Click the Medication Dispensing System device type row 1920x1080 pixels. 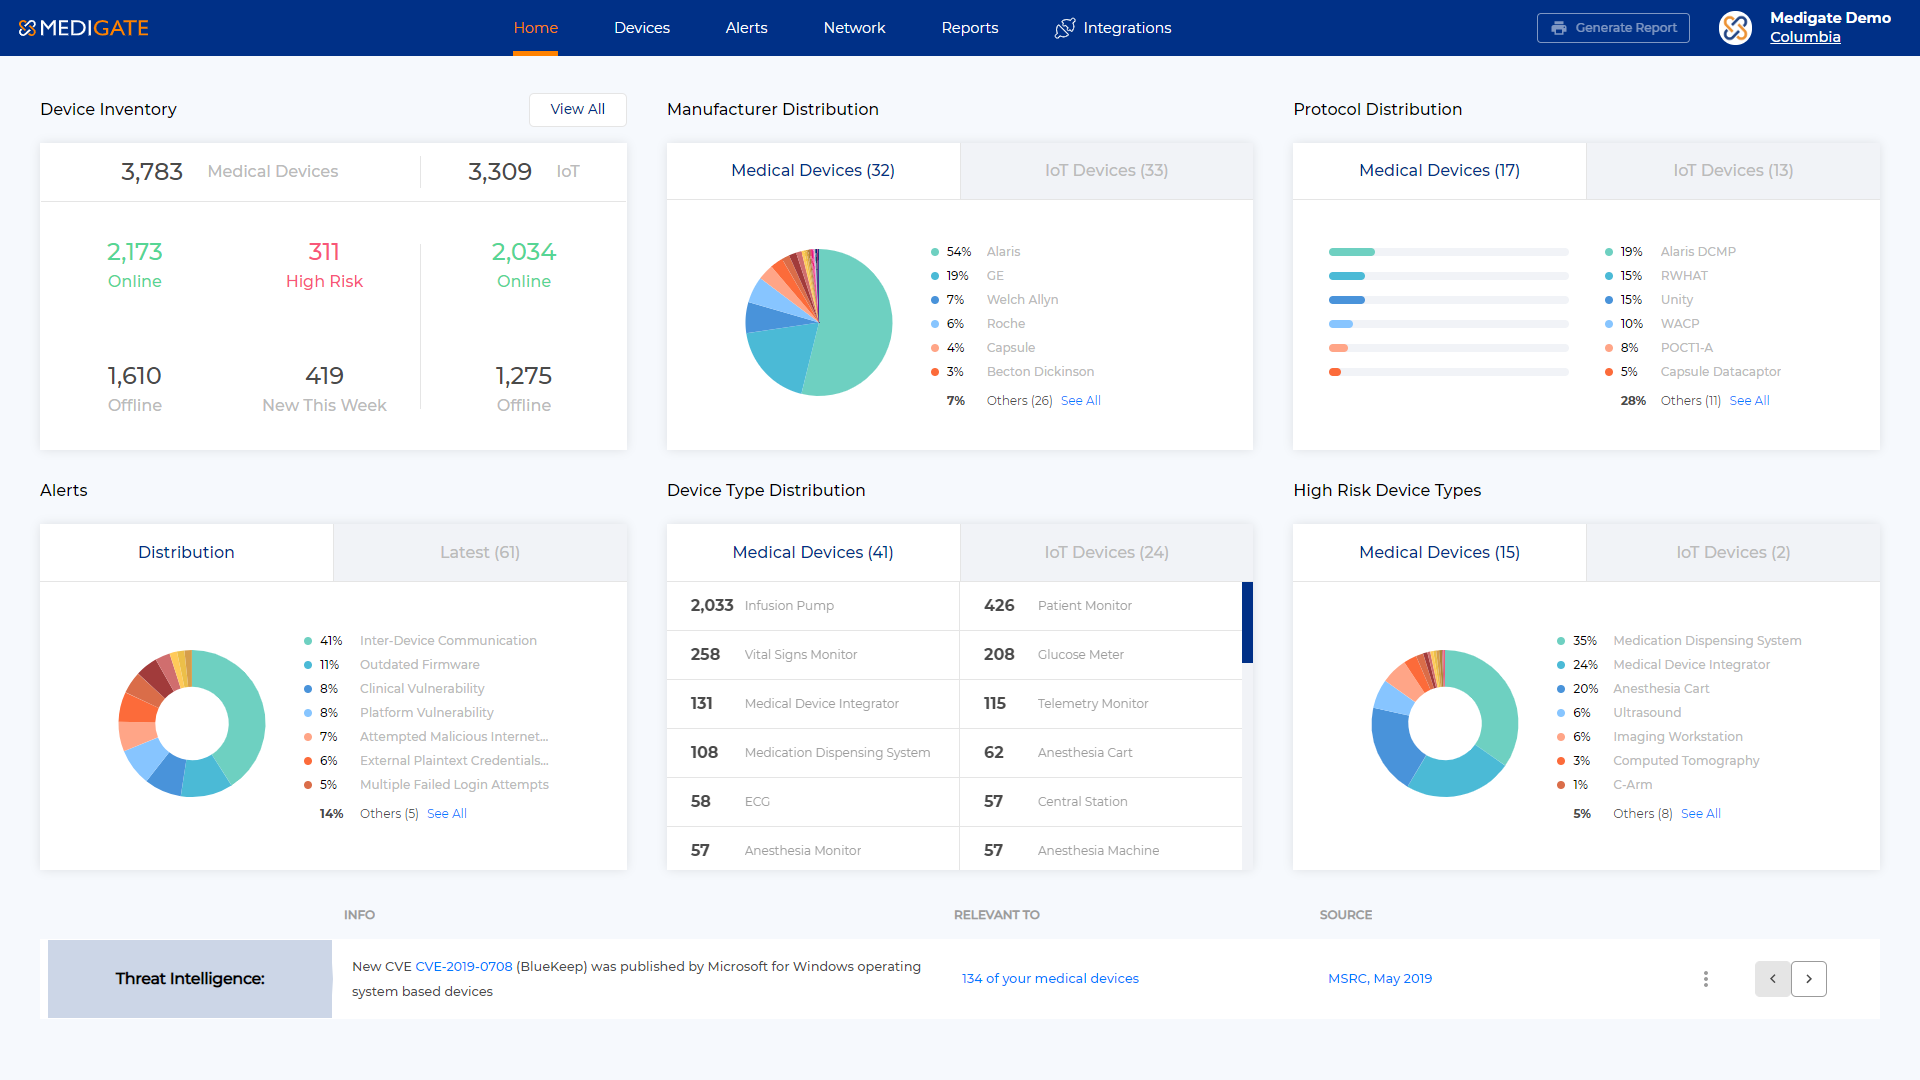(813, 753)
